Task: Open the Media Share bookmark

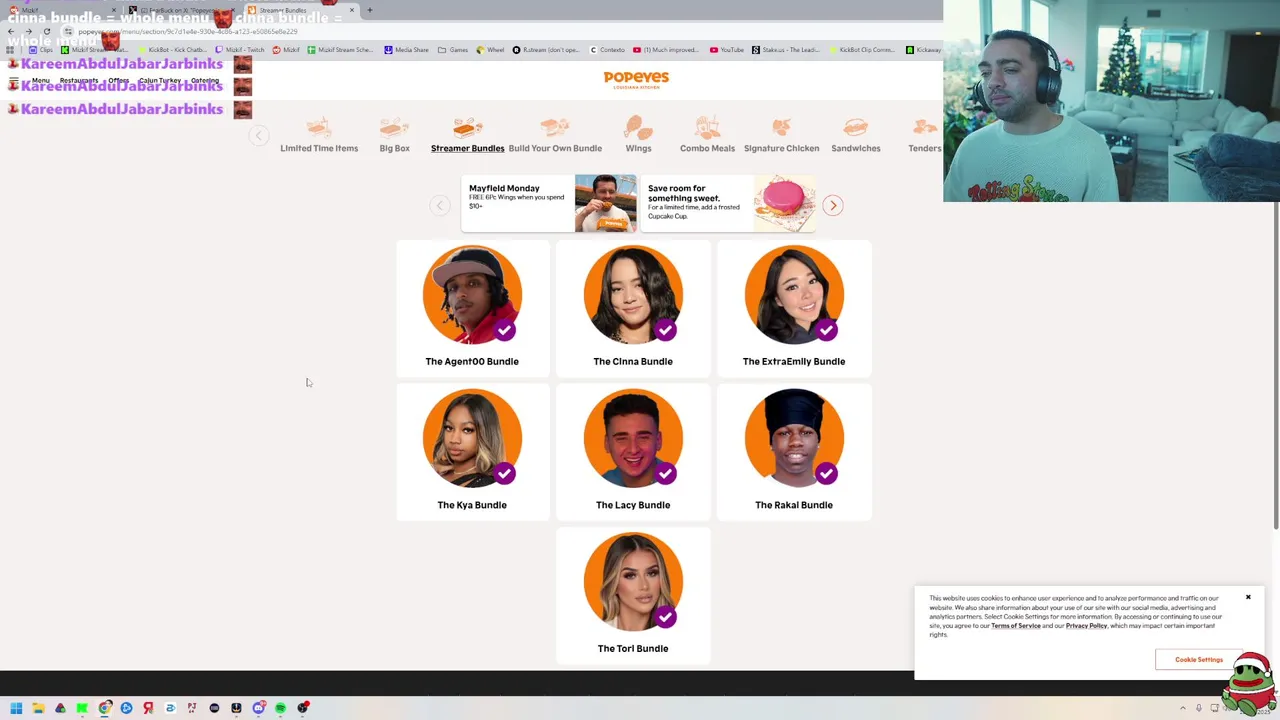Action: (x=406, y=50)
